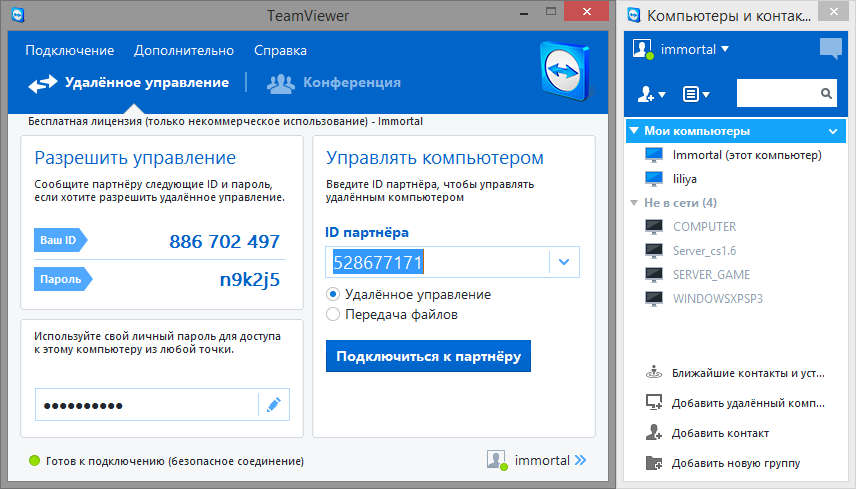Screen dimensions: 856x489
Task: Click TeamViewer title bar app icon
Action: [x=18, y=14]
